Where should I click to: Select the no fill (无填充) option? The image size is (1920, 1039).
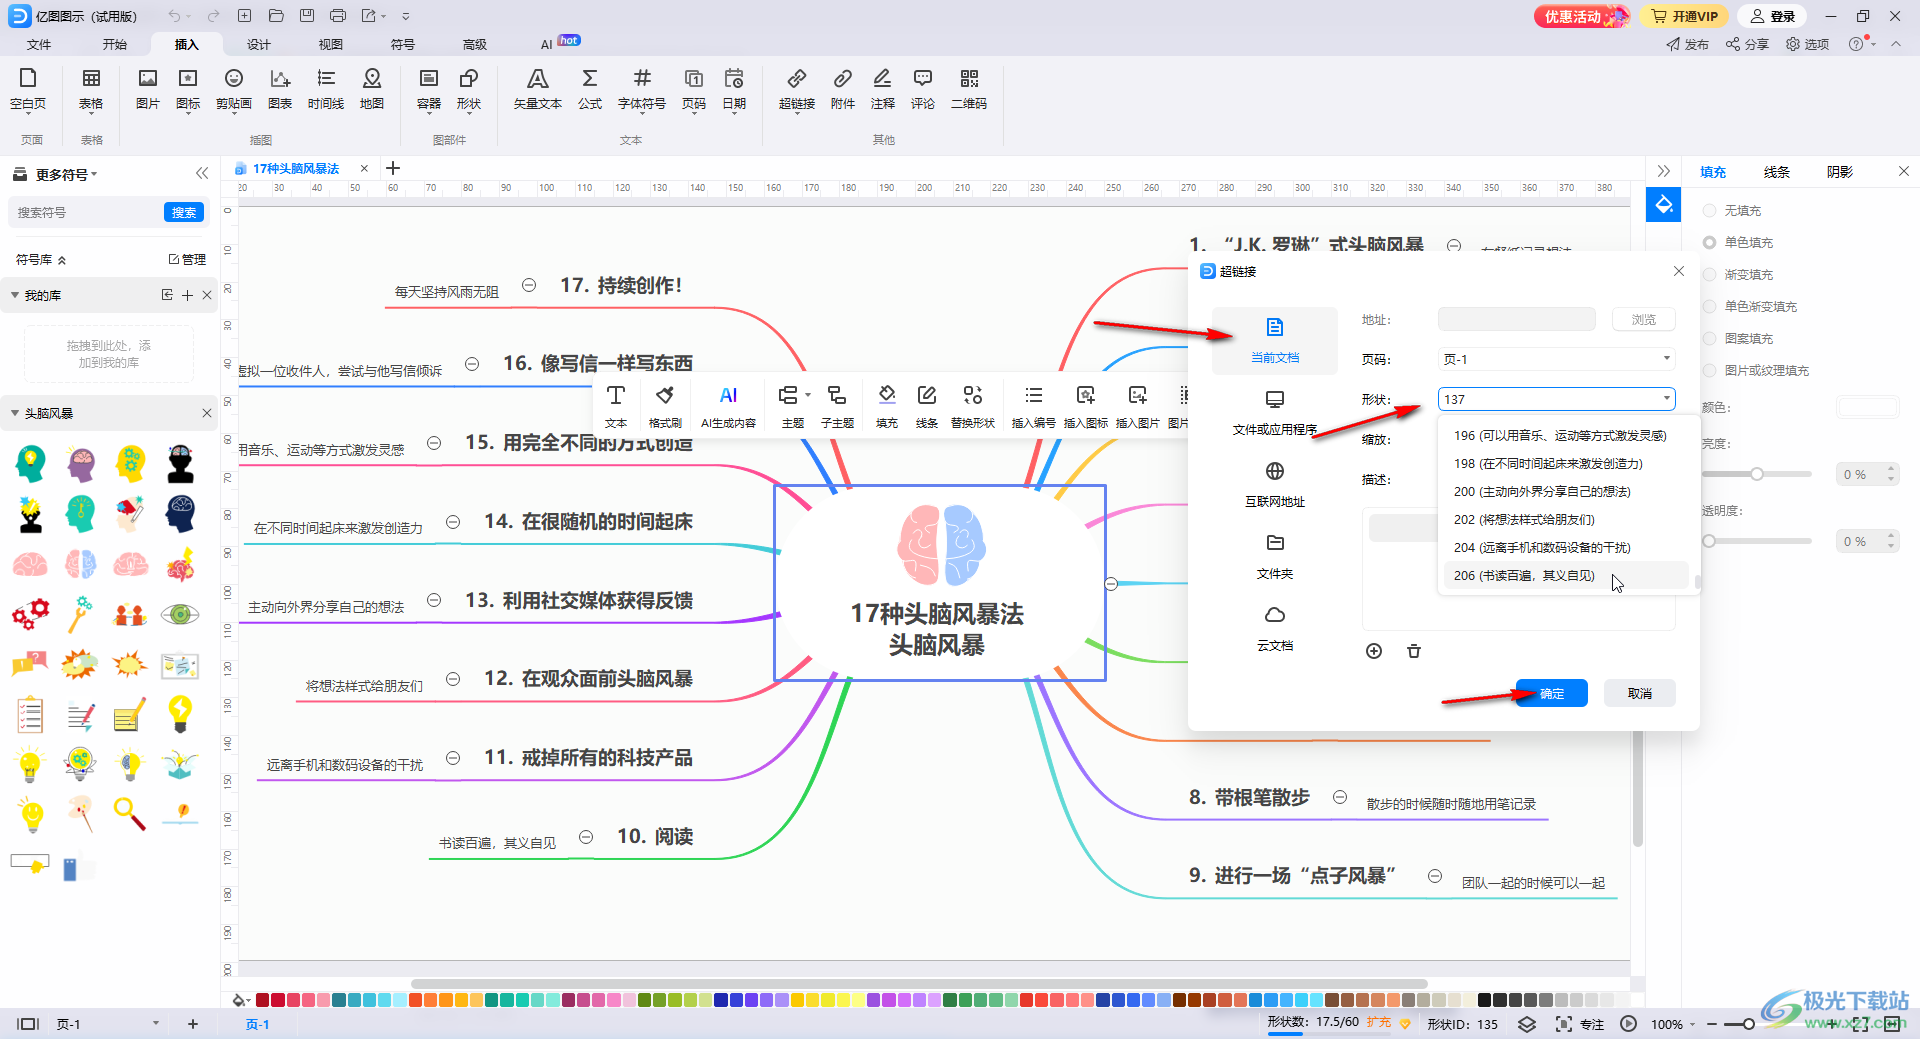tap(1732, 211)
